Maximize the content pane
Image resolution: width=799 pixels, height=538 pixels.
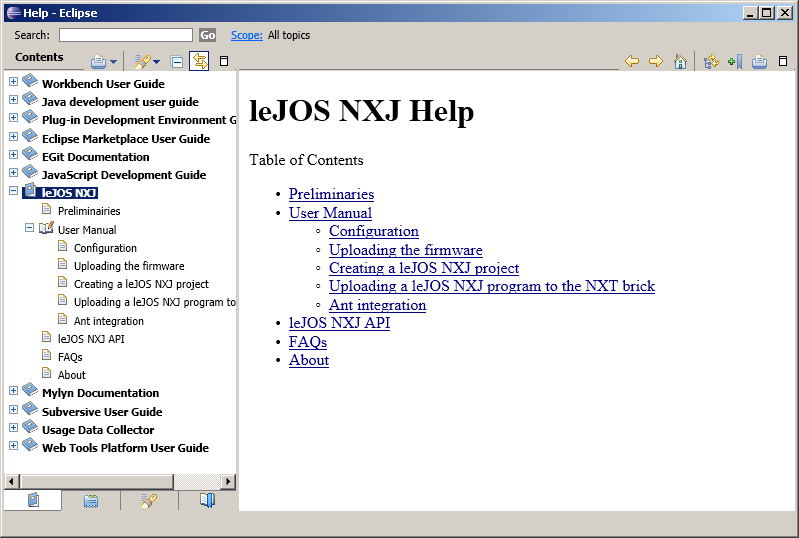[783, 61]
